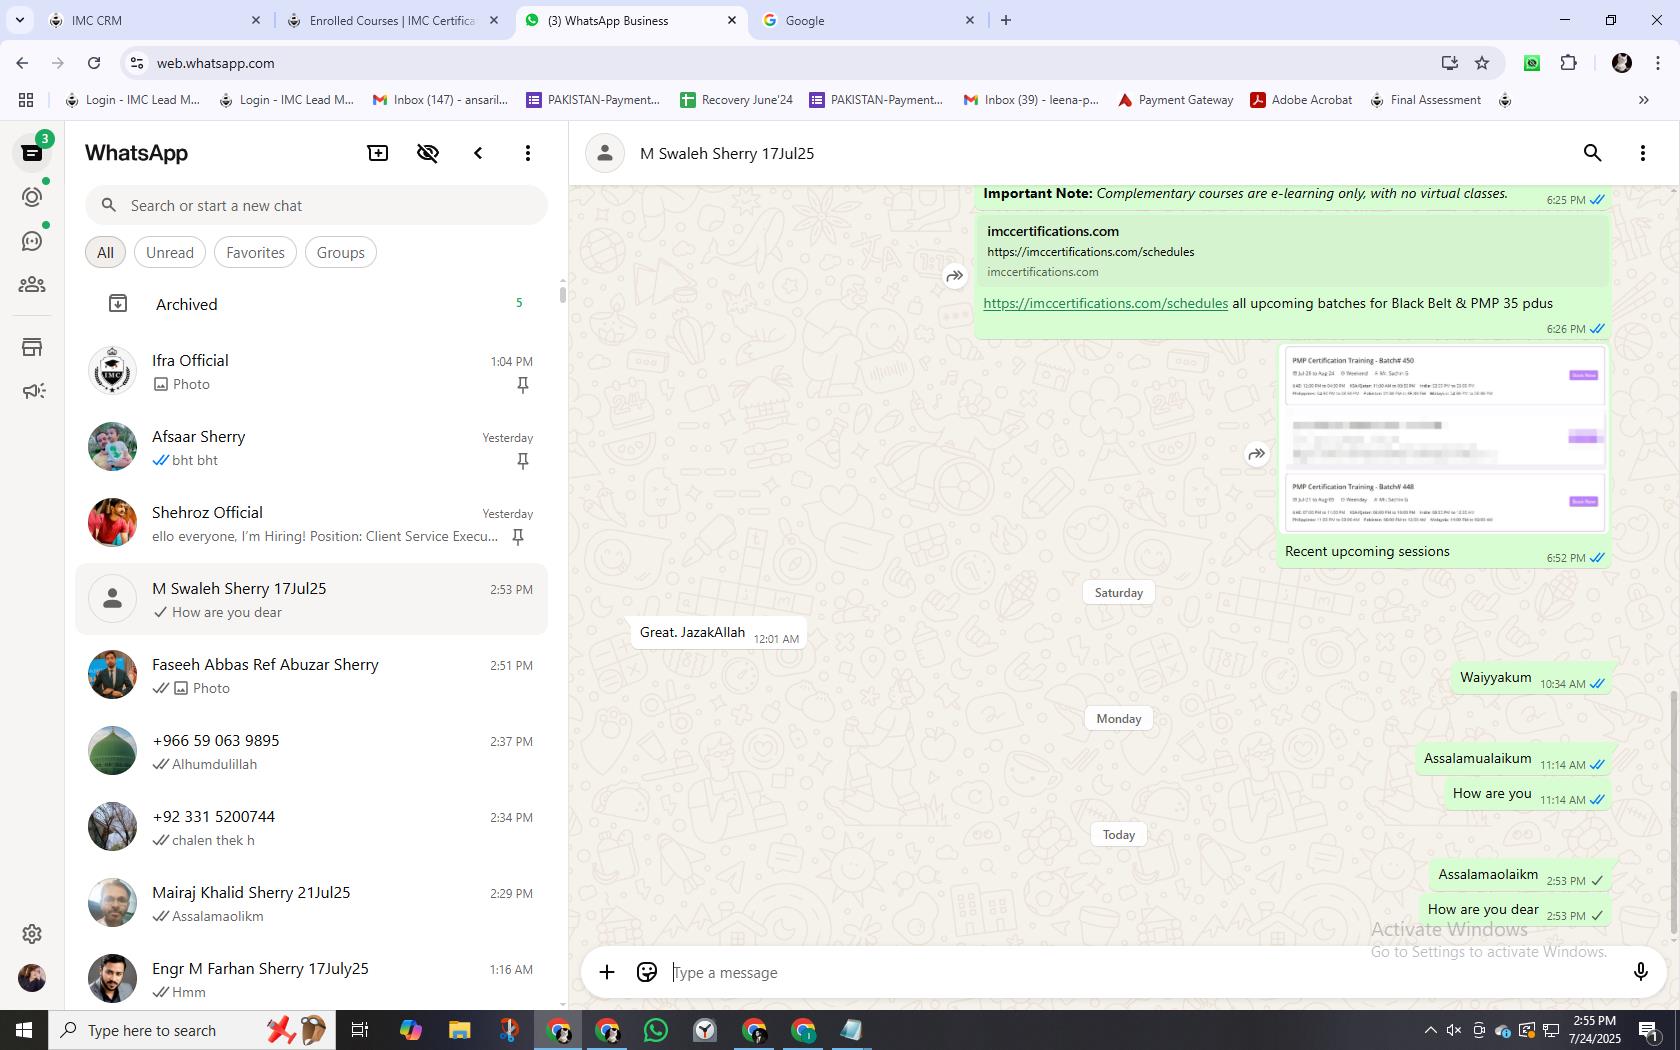
Task: Click pin icon on Shehroz Official chat
Action: [518, 537]
